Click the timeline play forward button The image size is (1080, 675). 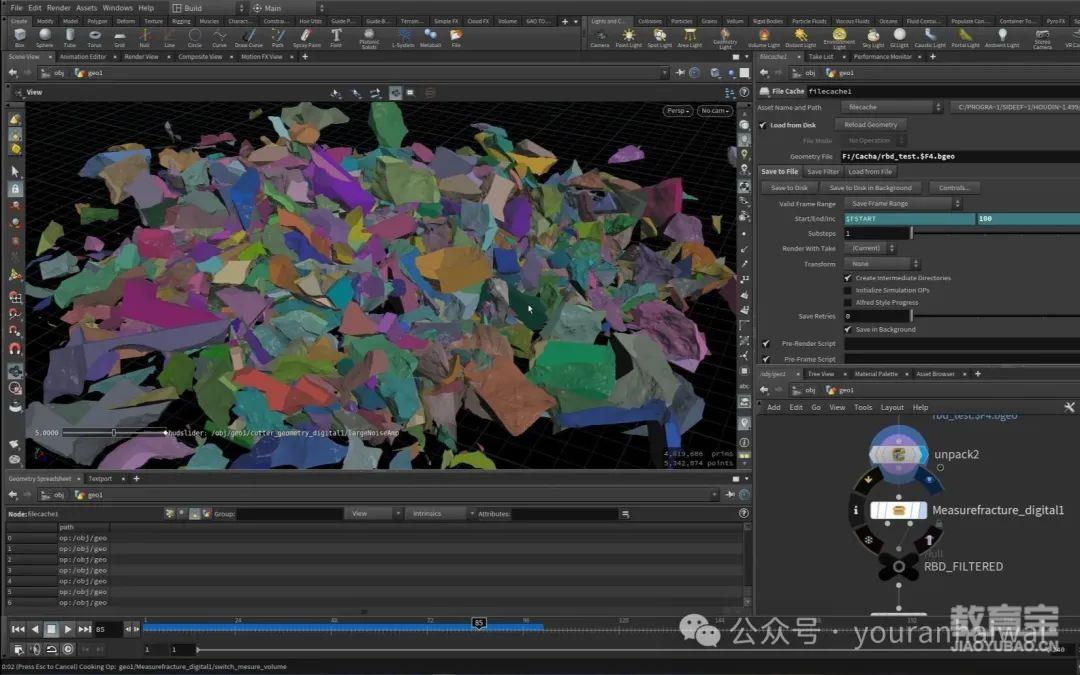coord(68,629)
